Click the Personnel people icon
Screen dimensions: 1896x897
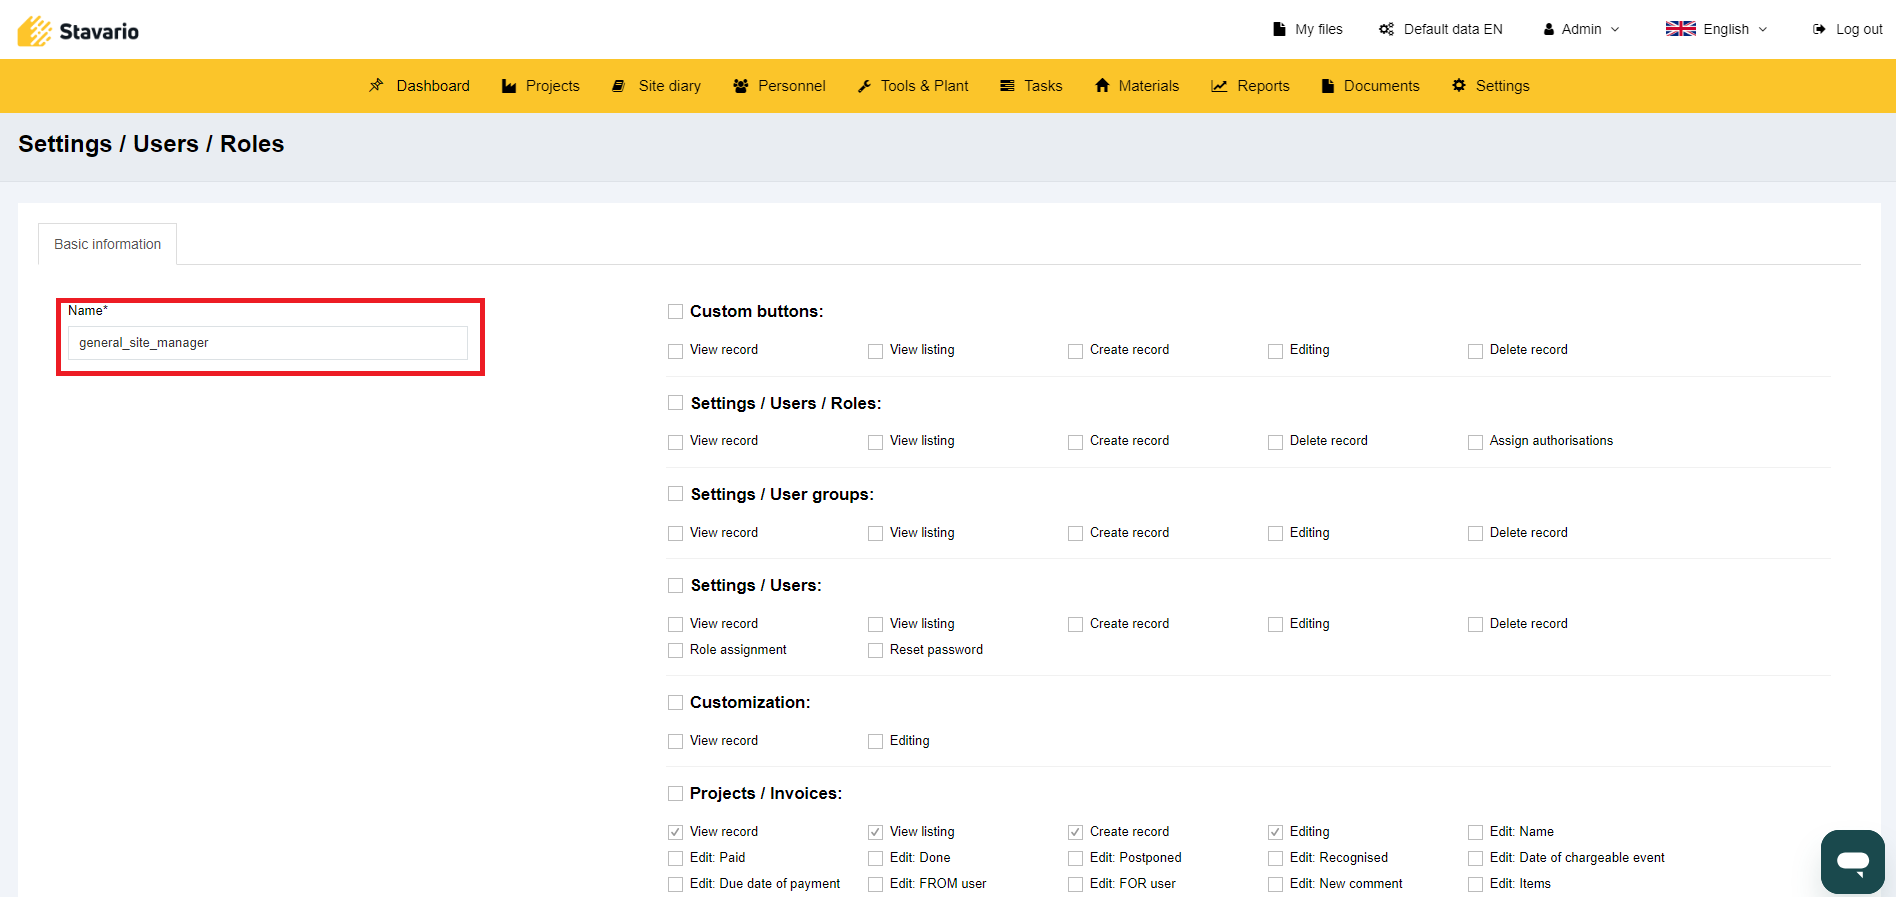741,86
